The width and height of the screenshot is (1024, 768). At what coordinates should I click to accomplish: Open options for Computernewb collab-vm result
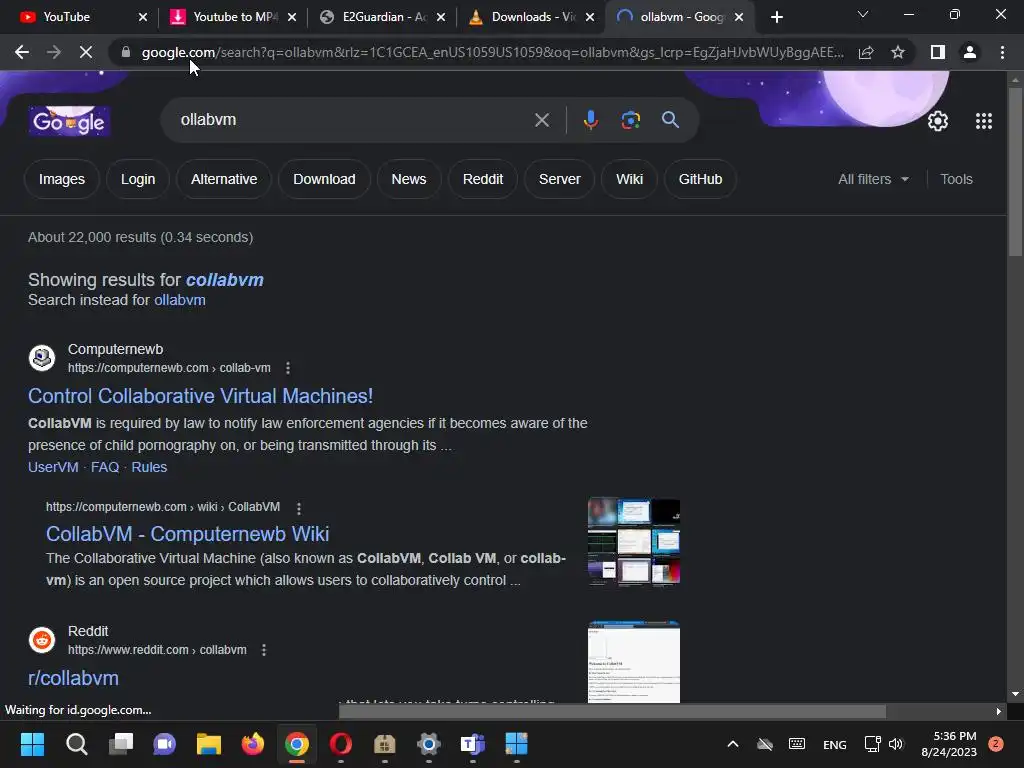(x=288, y=368)
